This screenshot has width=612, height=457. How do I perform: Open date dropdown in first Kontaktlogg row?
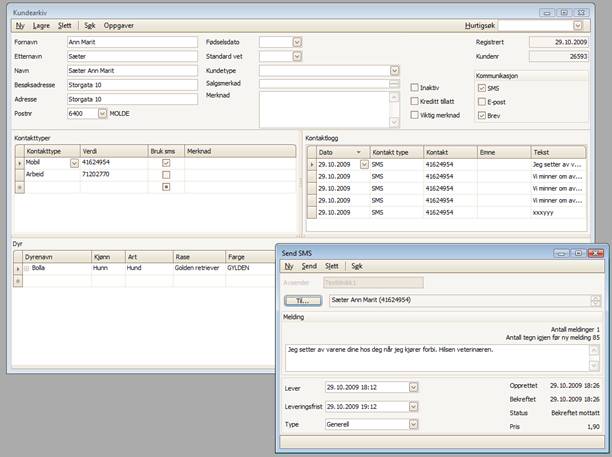(364, 165)
